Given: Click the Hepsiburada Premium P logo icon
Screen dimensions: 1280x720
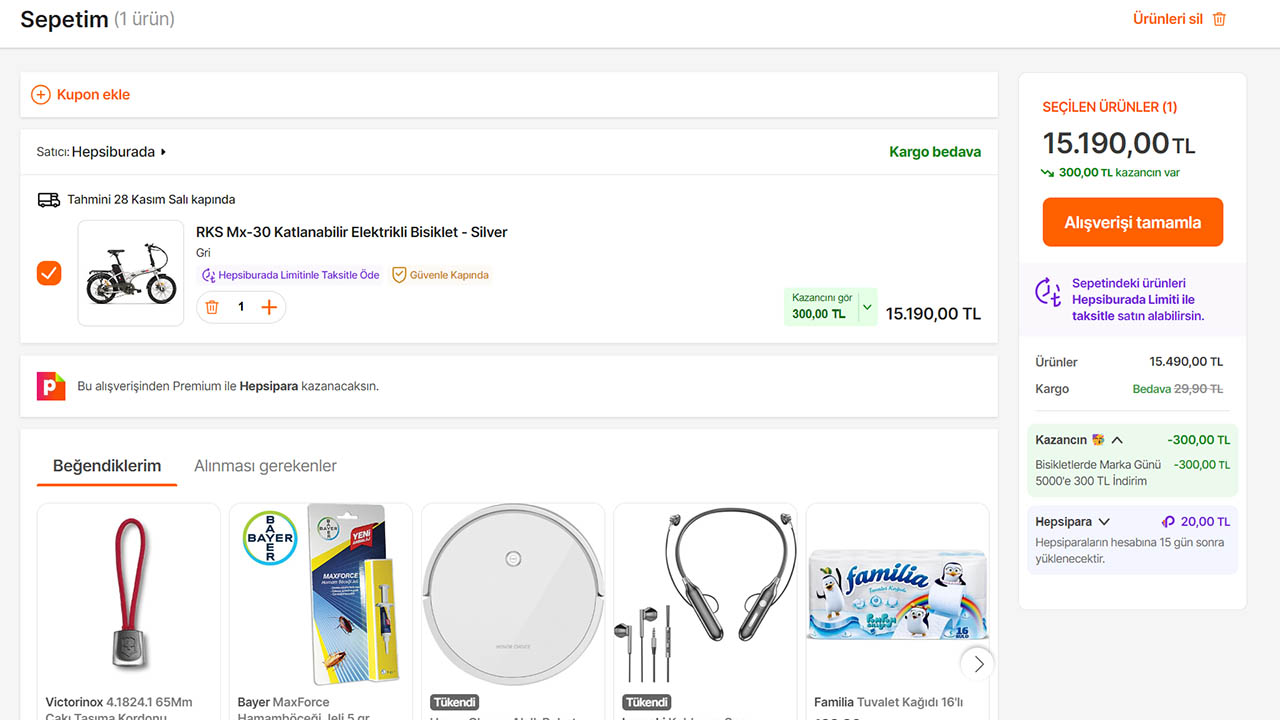Looking at the screenshot, I should point(51,386).
